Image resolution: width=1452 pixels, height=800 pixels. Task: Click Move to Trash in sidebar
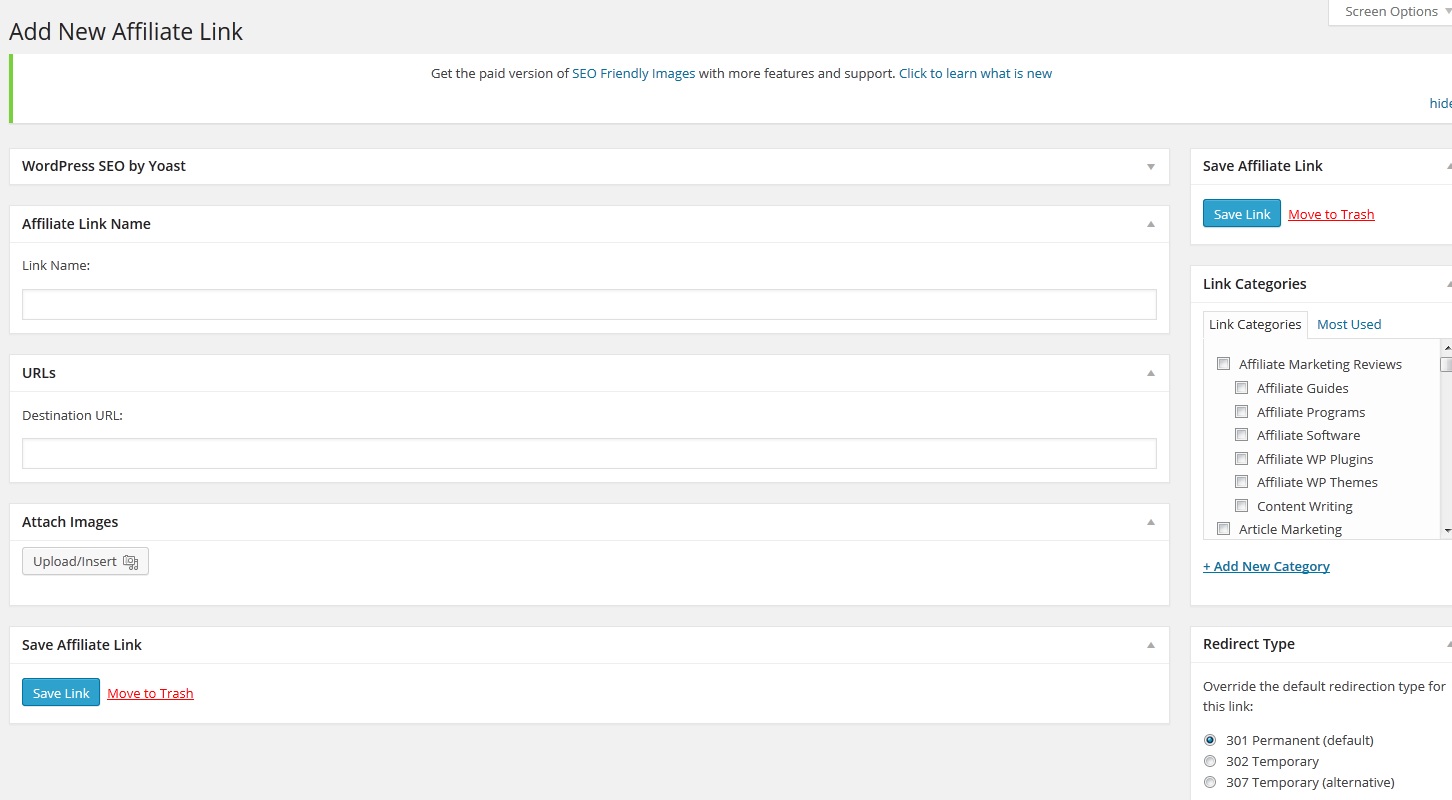pyautogui.click(x=1331, y=214)
